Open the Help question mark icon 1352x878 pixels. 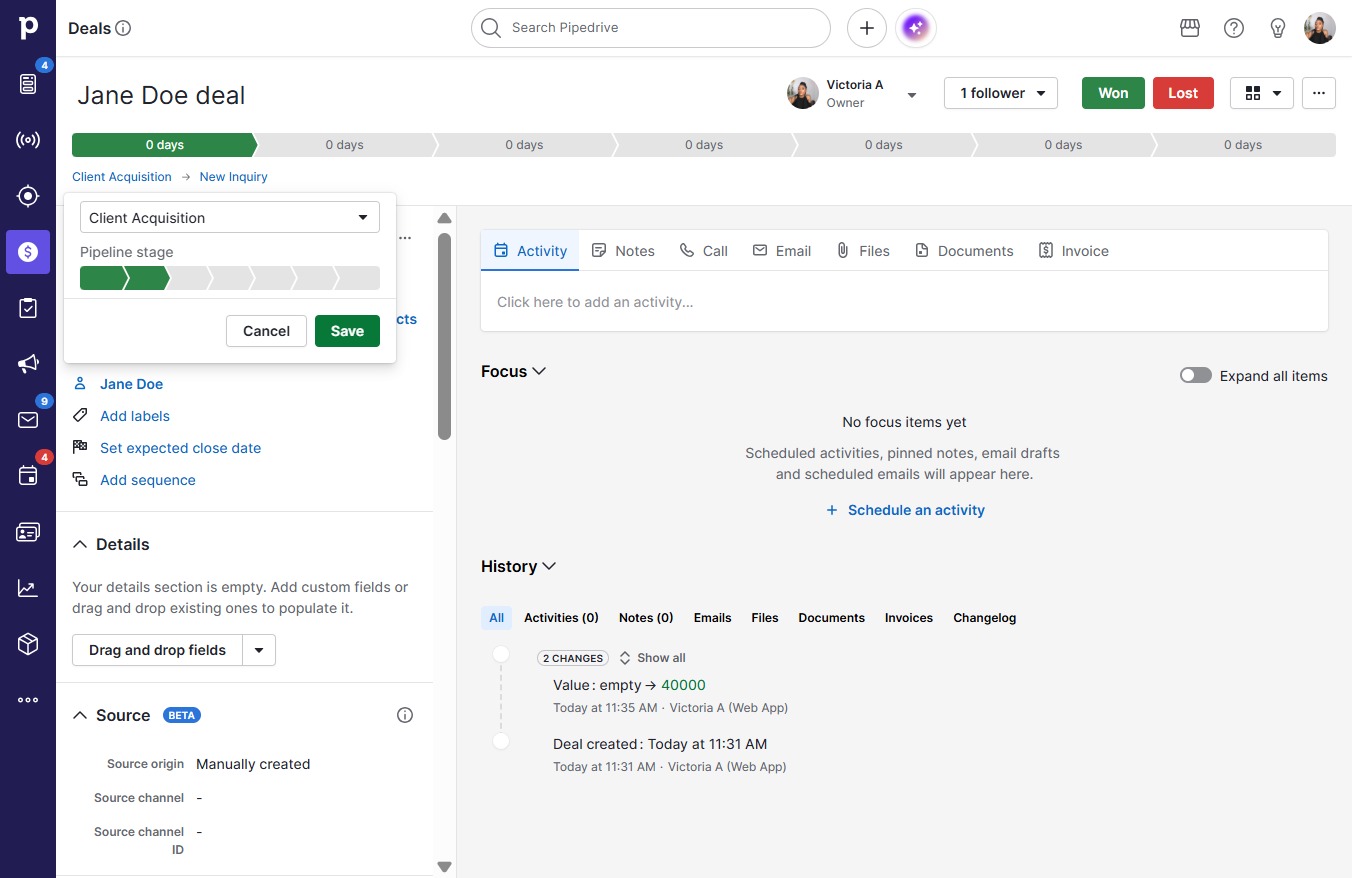(1234, 28)
